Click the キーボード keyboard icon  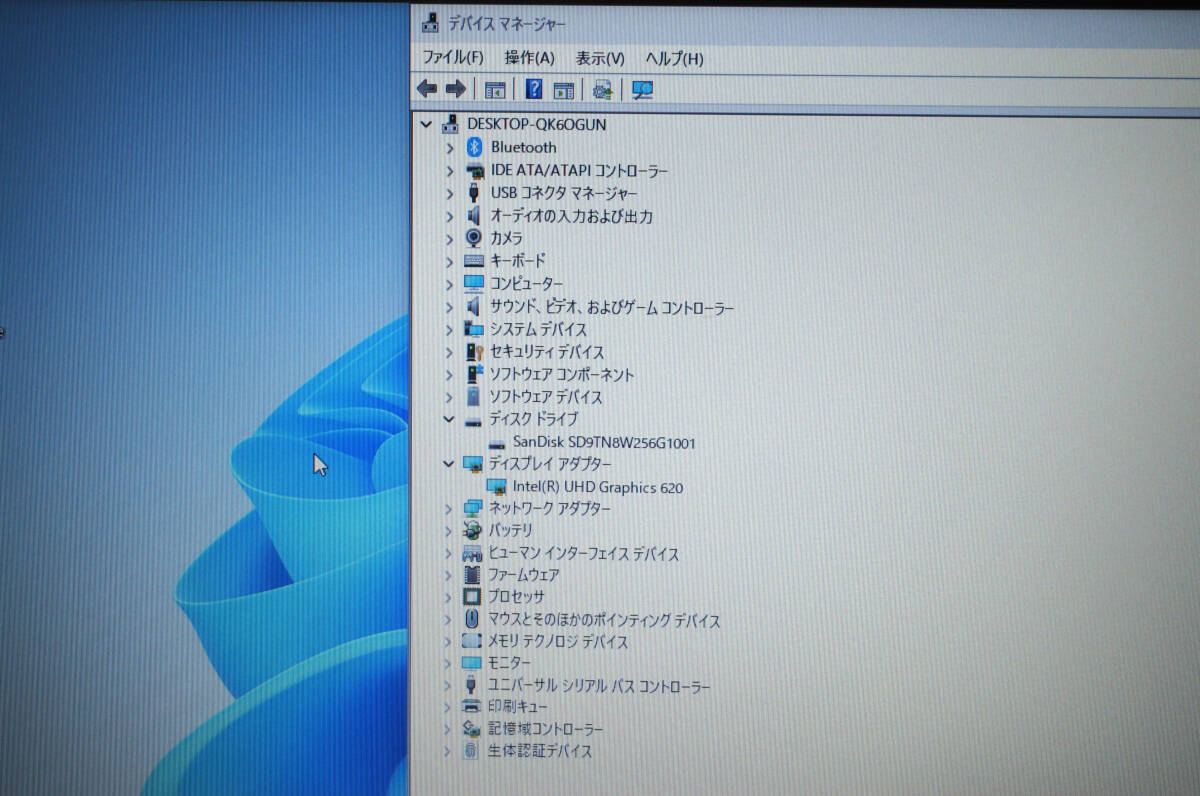(474, 260)
